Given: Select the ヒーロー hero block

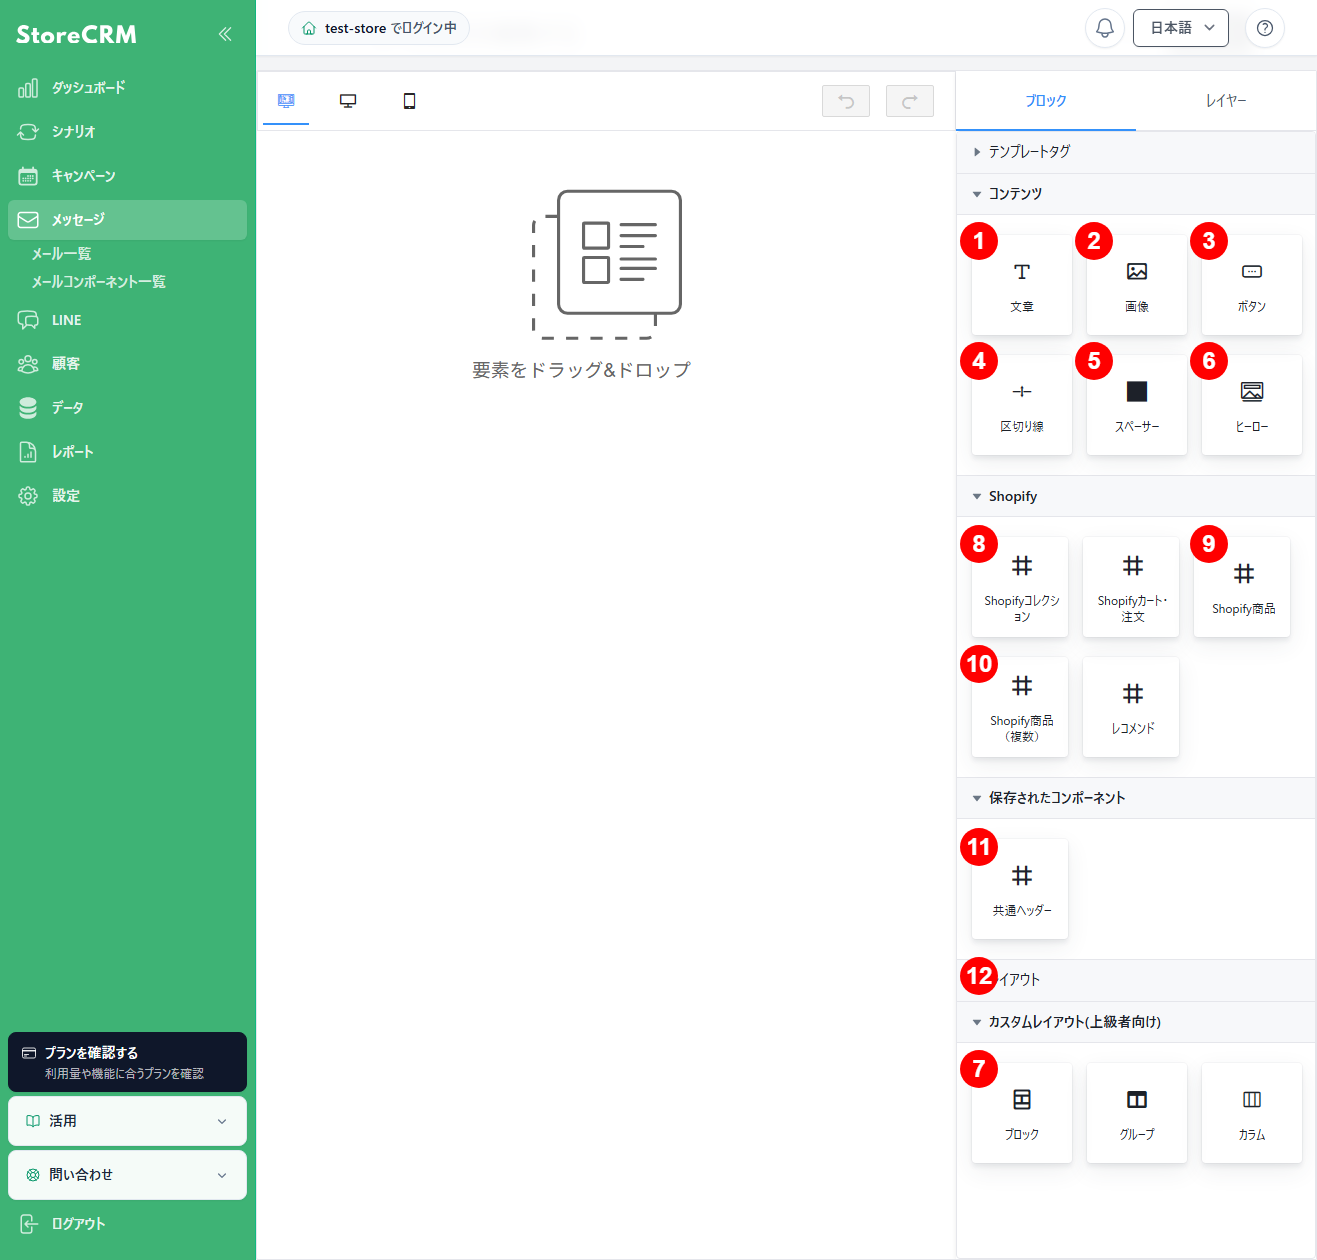Looking at the screenshot, I should click(1252, 405).
